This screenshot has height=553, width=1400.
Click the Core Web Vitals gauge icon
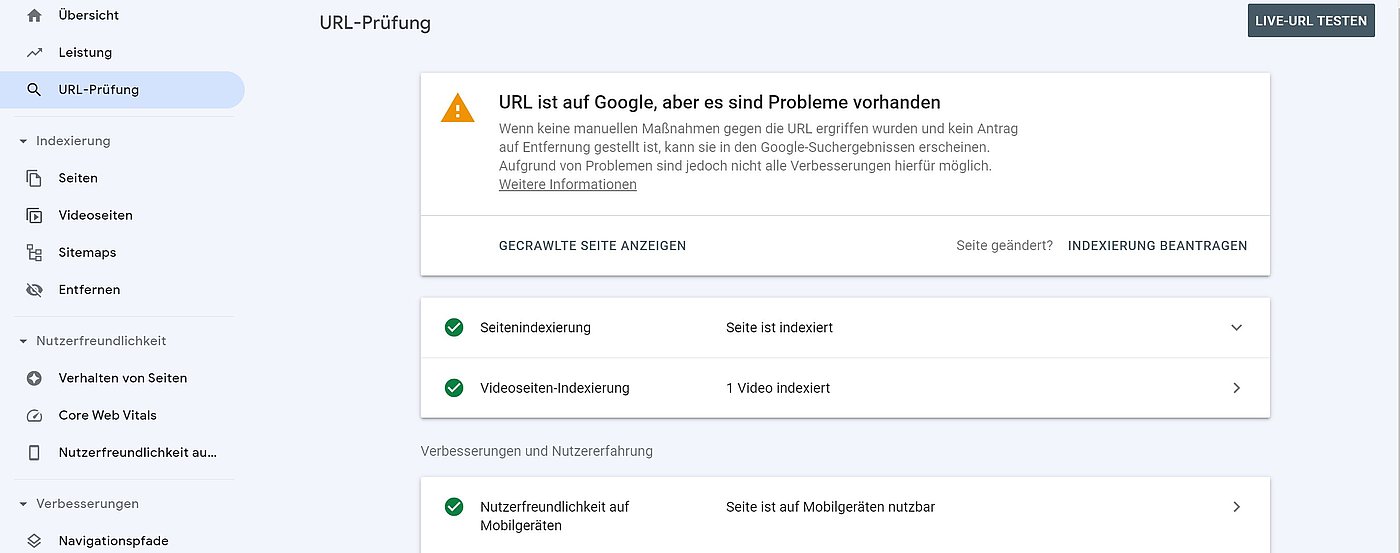tap(35, 415)
